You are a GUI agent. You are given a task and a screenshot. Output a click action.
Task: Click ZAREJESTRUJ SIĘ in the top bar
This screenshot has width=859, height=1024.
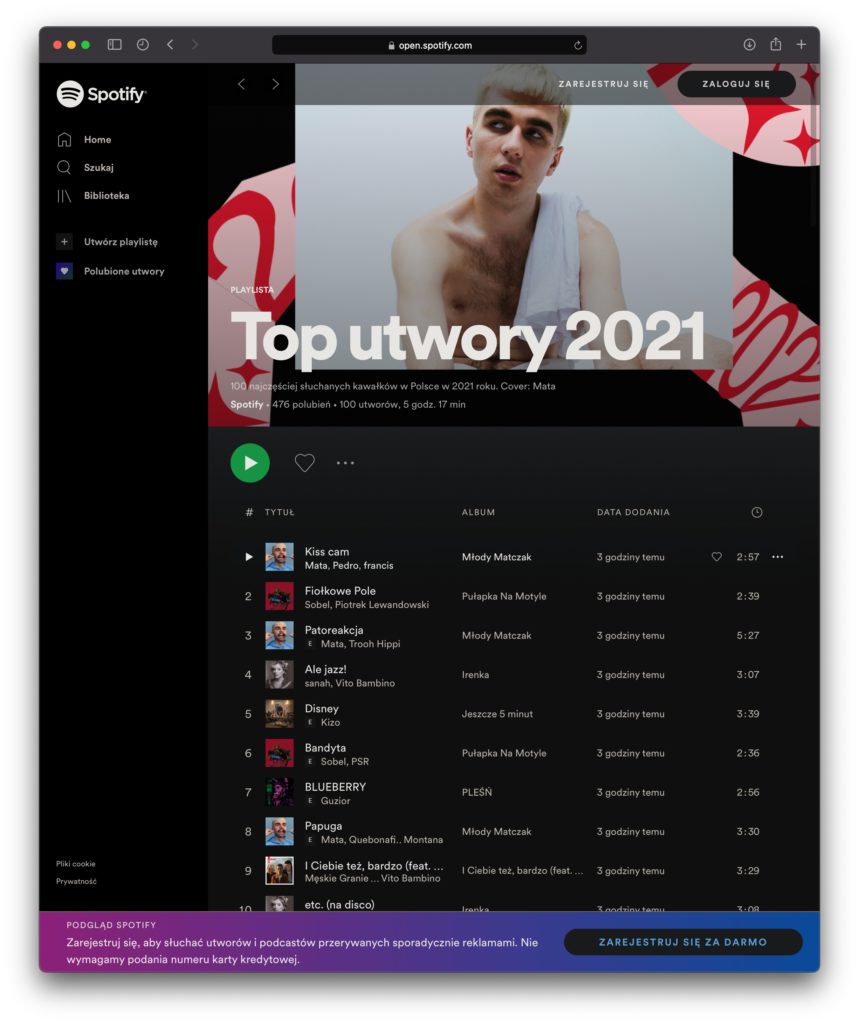[x=603, y=84]
